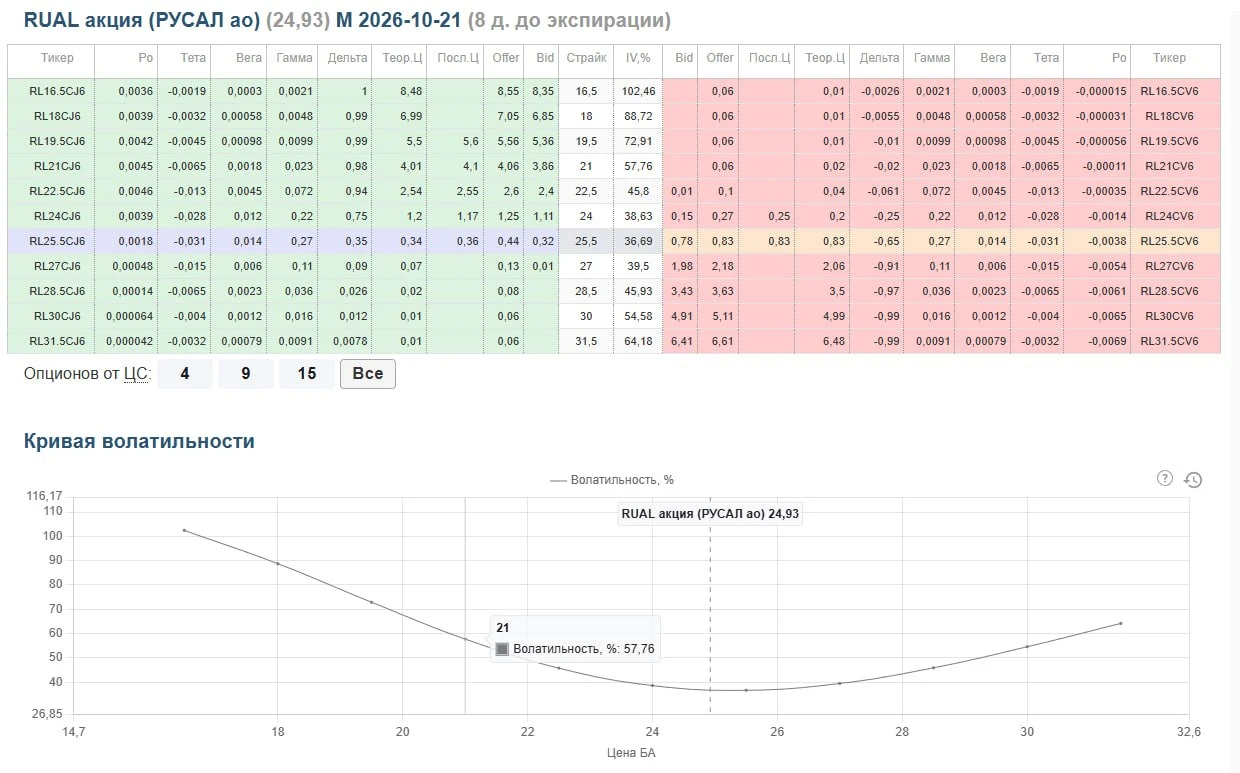Screen dimensions: 1240x773
Task: Toggle the "Волатильность, %" chart legend entry
Action: coord(612,480)
